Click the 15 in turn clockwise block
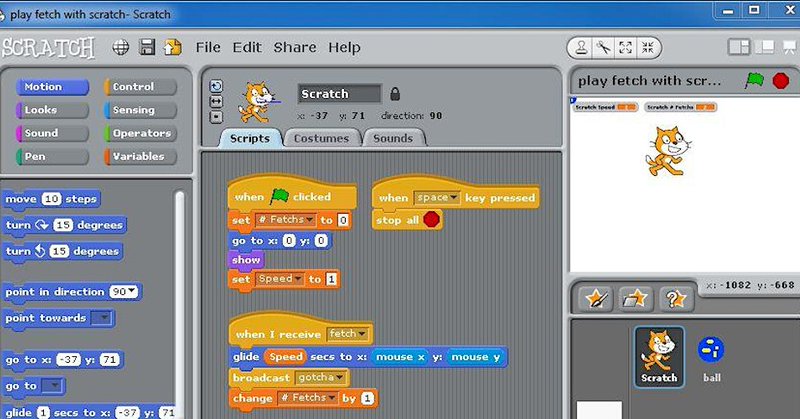 click(63, 225)
